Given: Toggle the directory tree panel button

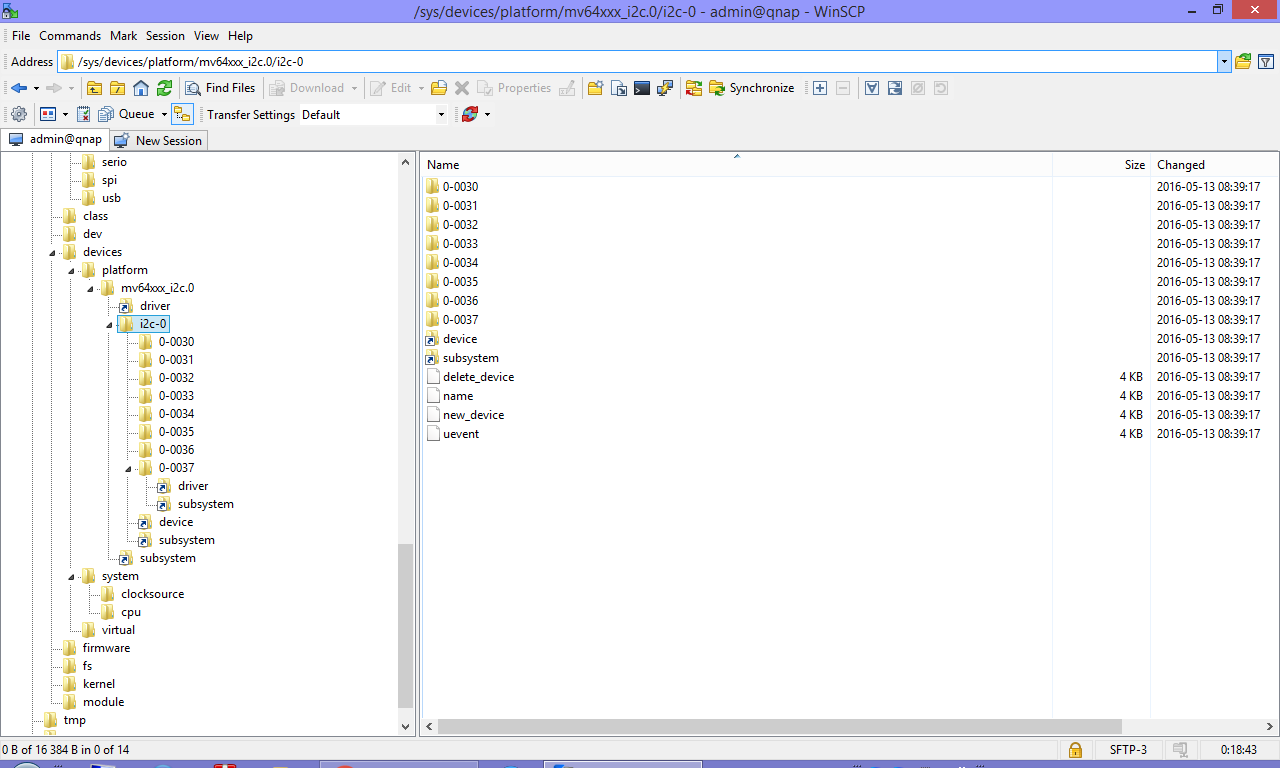Looking at the screenshot, I should (x=181, y=114).
